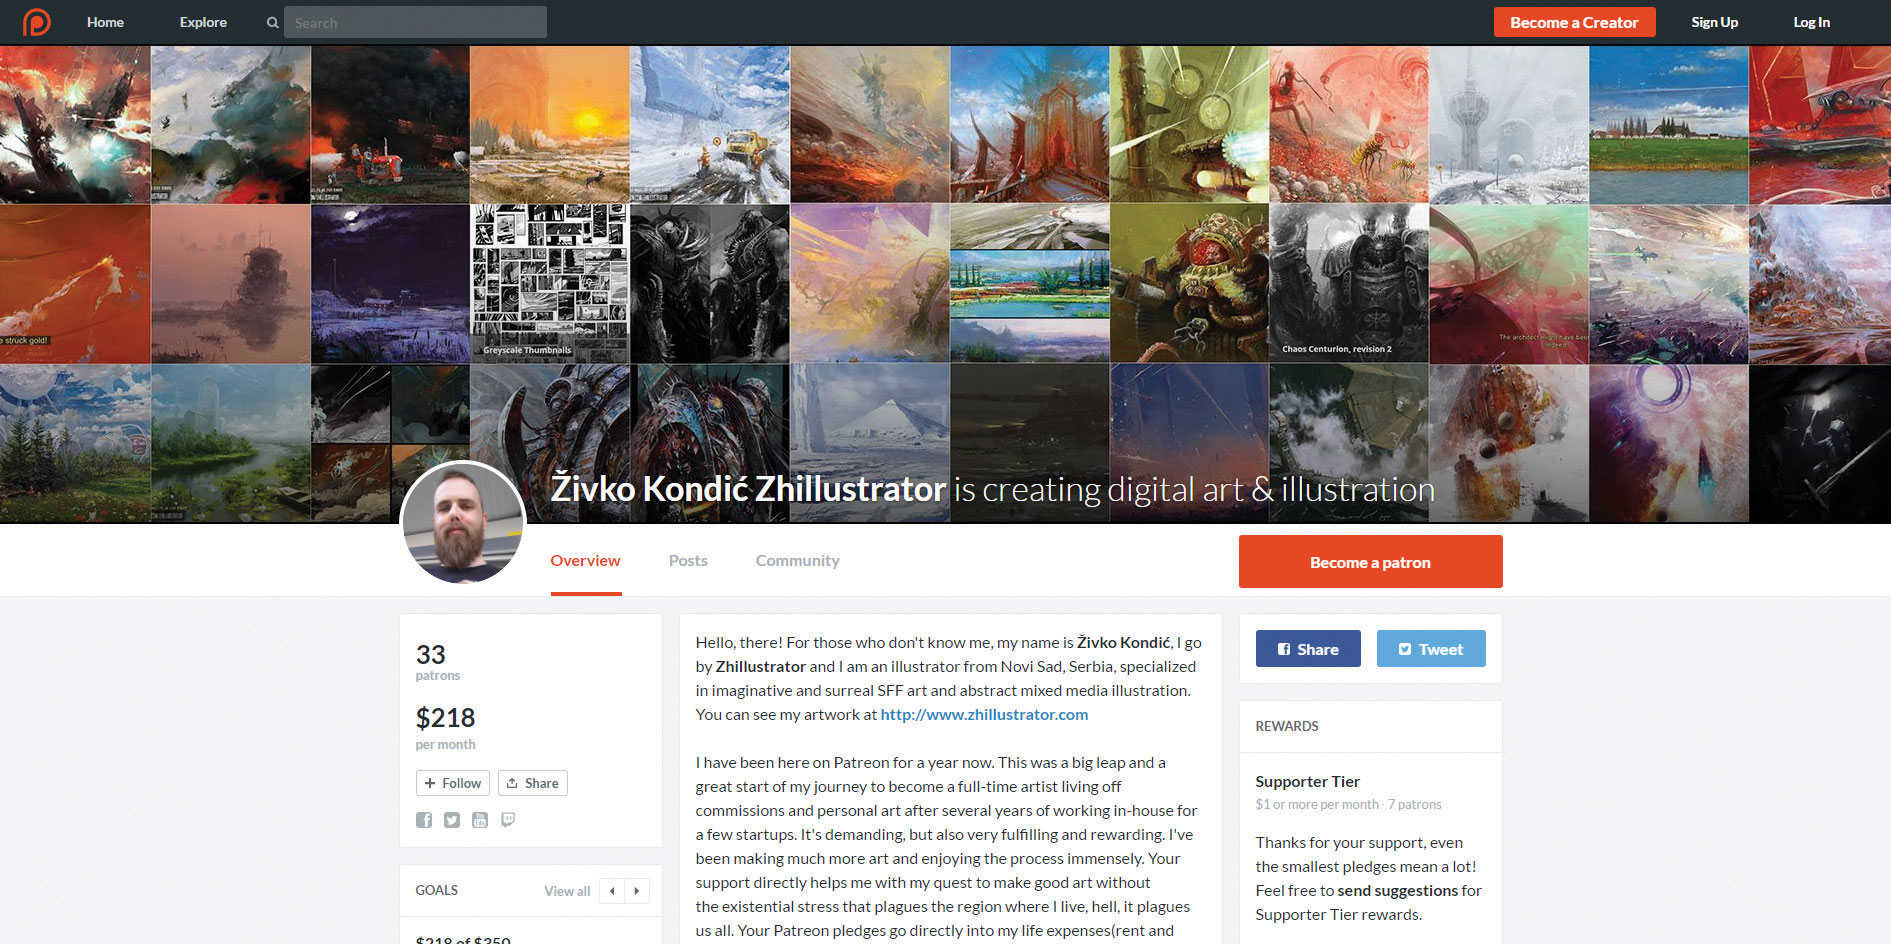
Task: Select the Overview tab
Action: click(x=585, y=561)
